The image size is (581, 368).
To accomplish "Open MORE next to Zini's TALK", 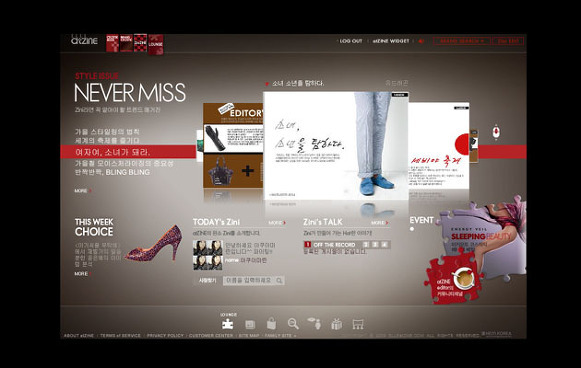I will coord(379,223).
